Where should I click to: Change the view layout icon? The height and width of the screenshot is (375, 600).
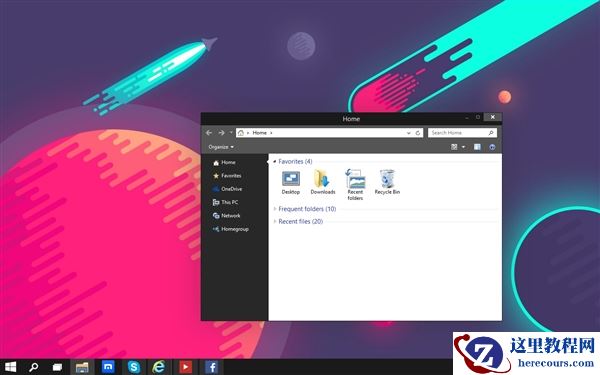454,147
